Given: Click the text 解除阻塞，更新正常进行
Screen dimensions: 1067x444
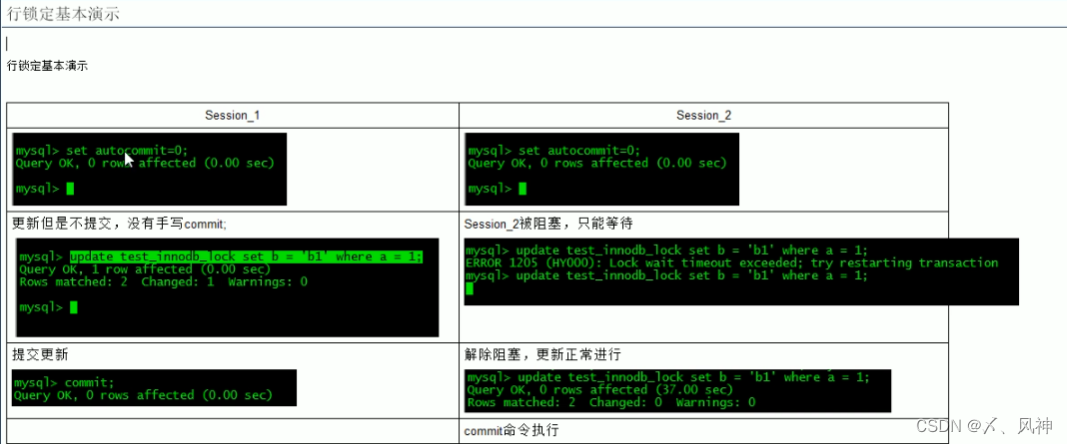Looking at the screenshot, I should tap(542, 355).
